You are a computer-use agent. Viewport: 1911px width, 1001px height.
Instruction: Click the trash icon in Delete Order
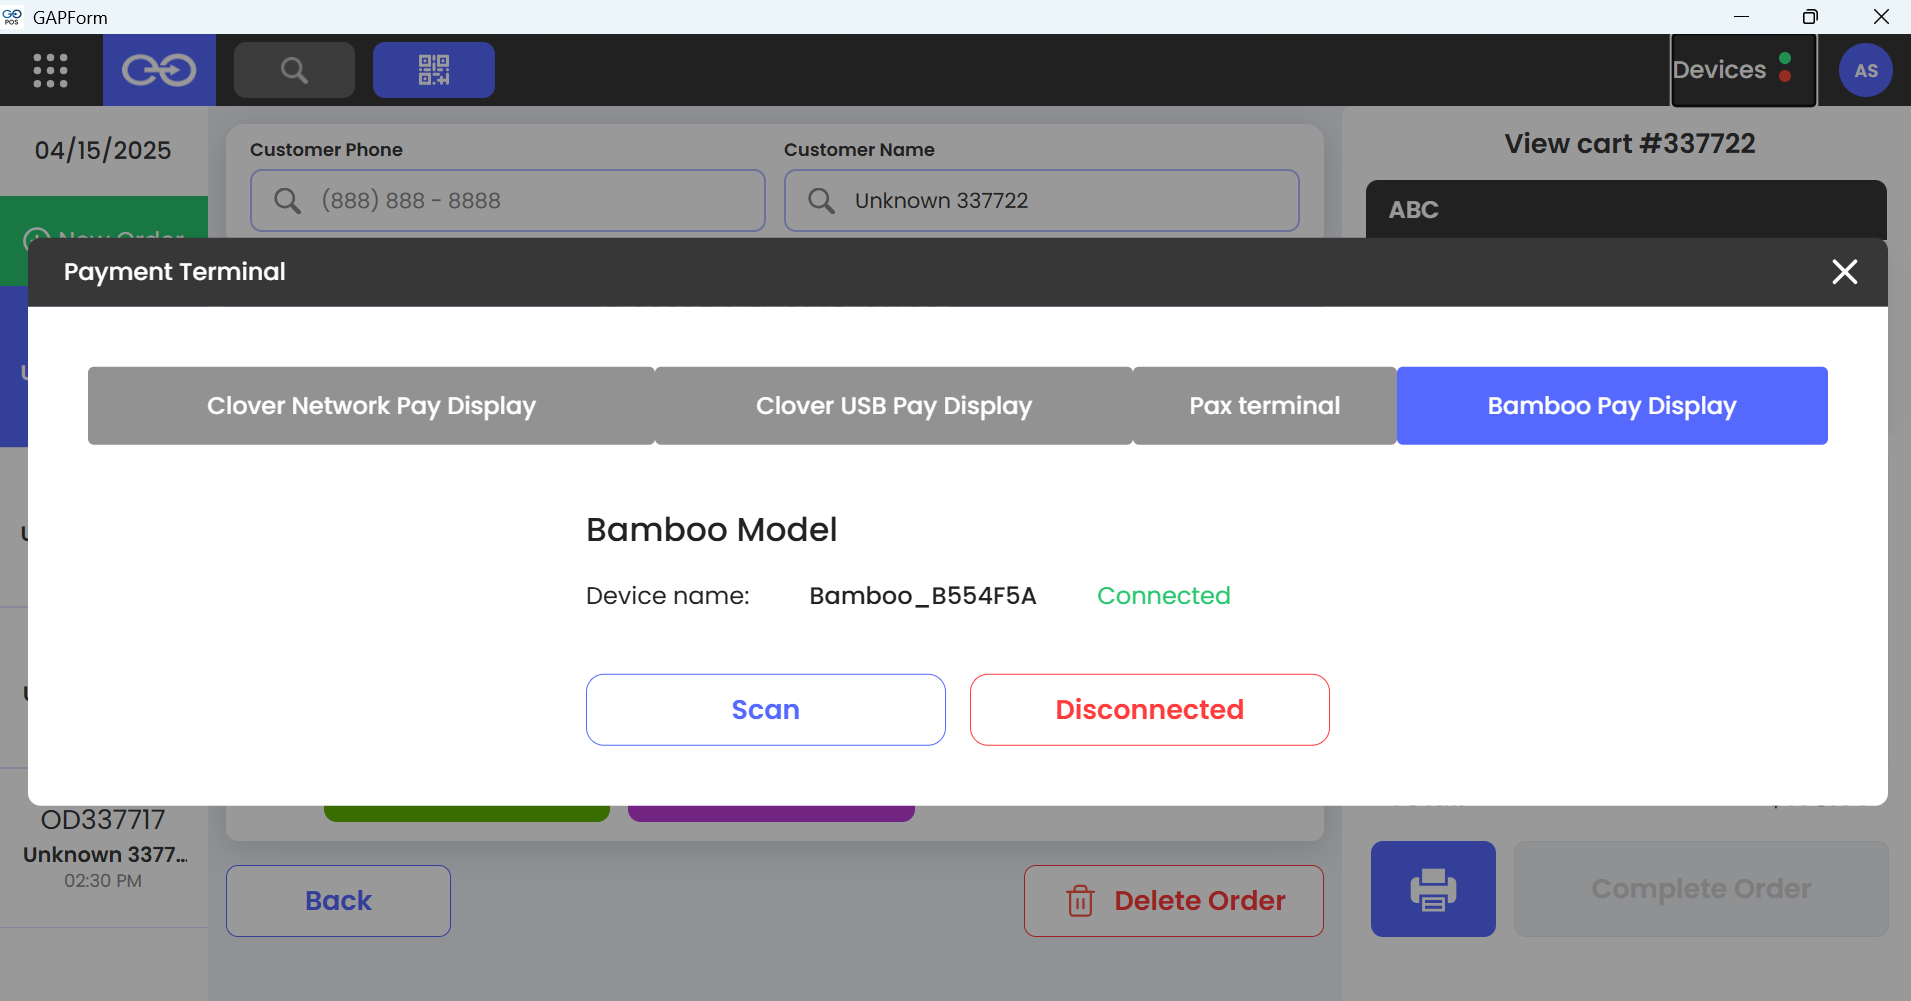coord(1081,901)
